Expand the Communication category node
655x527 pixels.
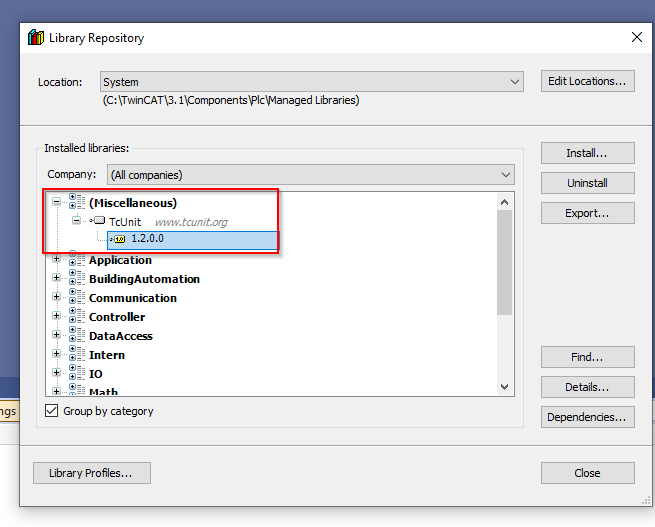click(x=56, y=296)
